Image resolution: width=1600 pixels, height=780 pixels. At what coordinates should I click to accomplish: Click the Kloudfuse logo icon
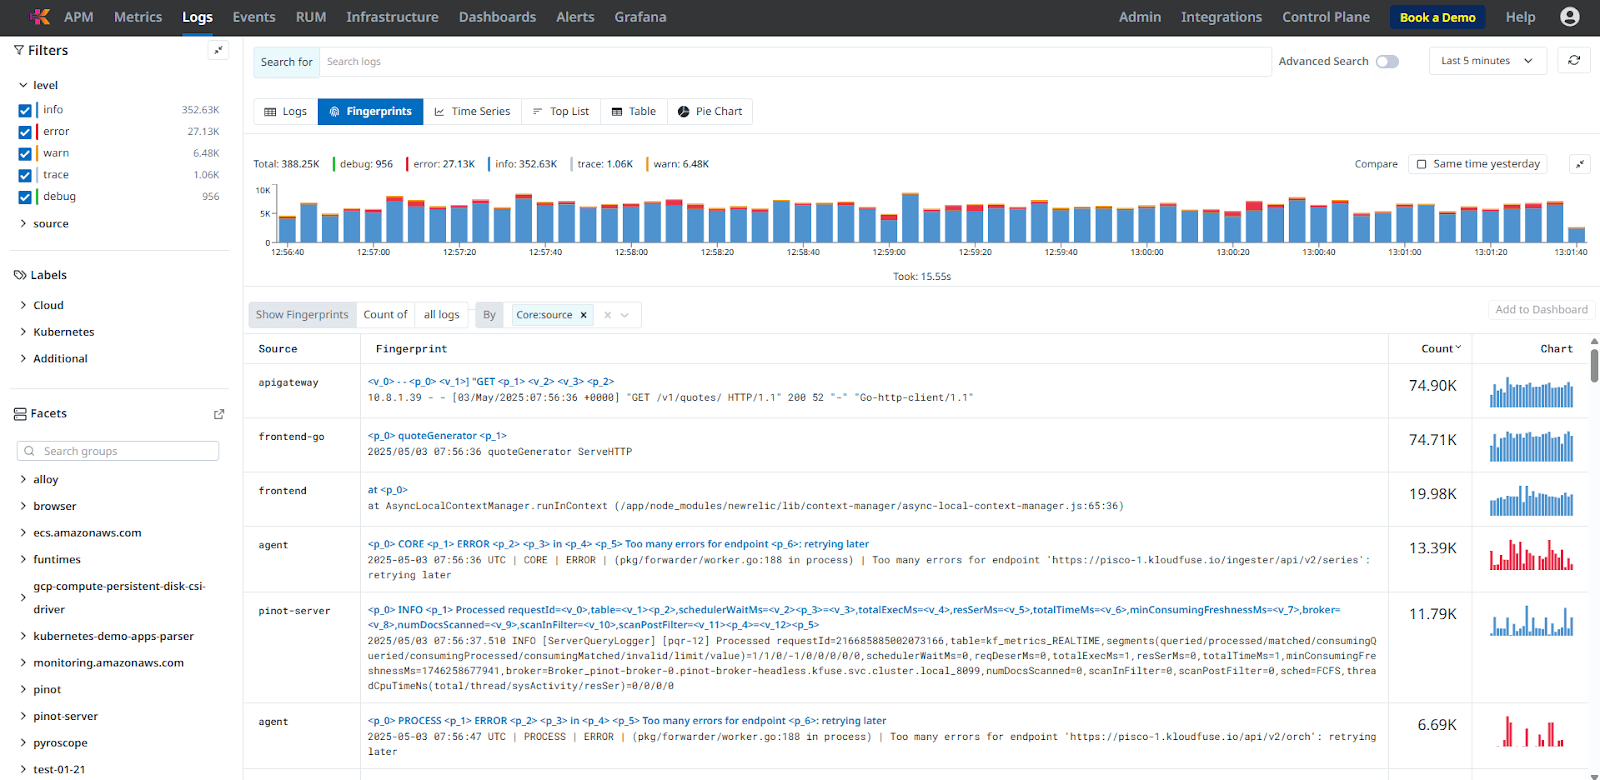(39, 17)
